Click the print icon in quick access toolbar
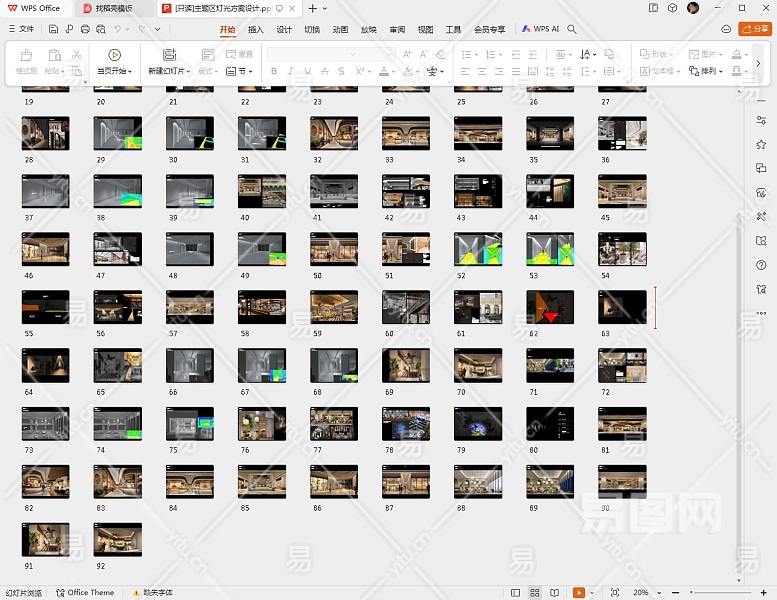 [85, 30]
